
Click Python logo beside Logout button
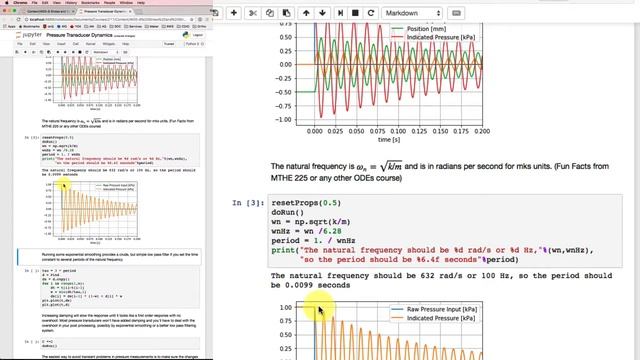(x=186, y=35)
